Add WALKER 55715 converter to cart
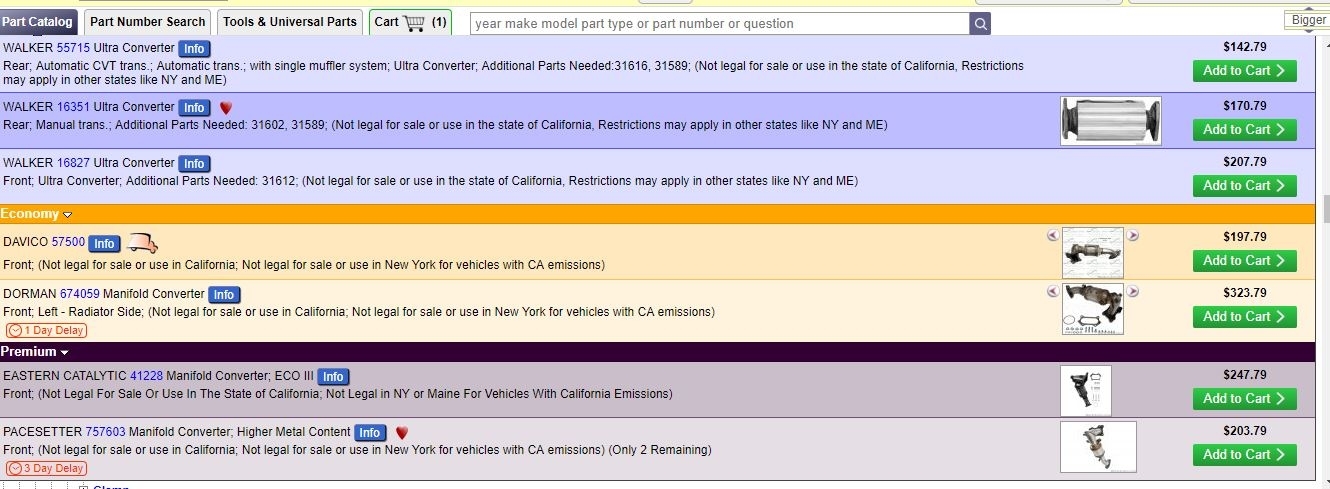Image resolution: width=1330 pixels, height=489 pixels. [x=1244, y=71]
